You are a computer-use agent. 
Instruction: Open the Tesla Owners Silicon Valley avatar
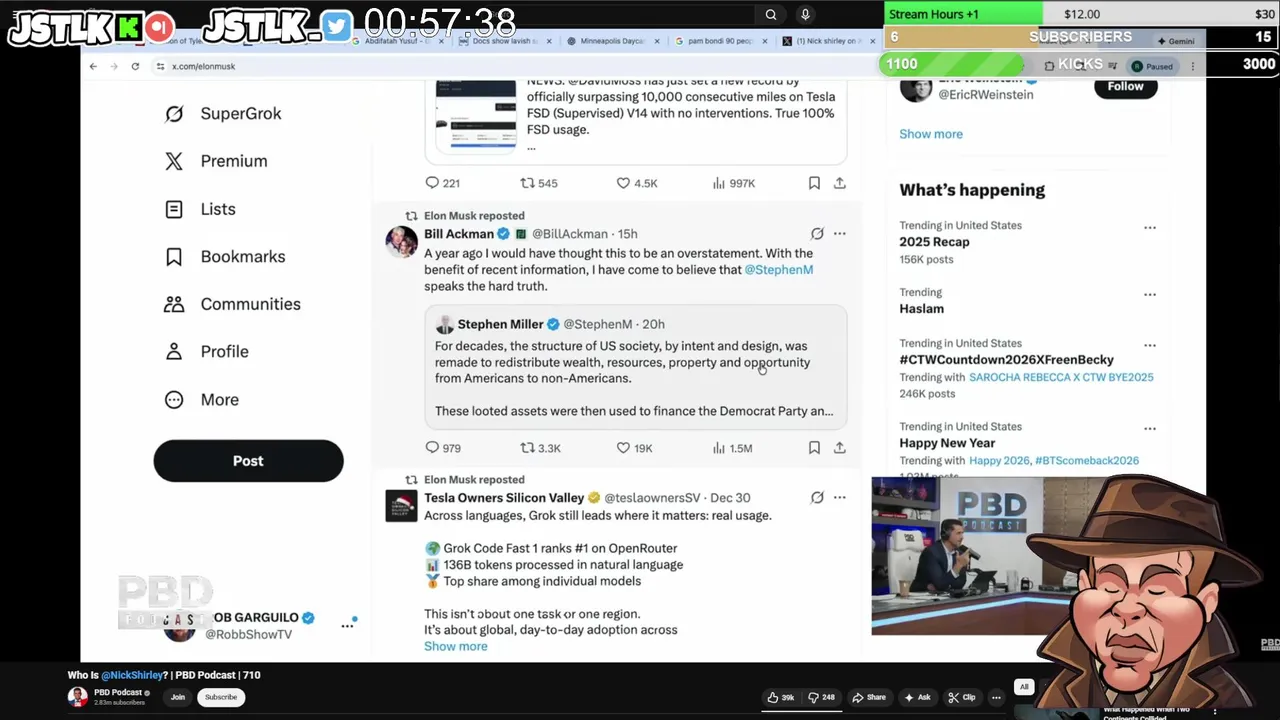402,506
